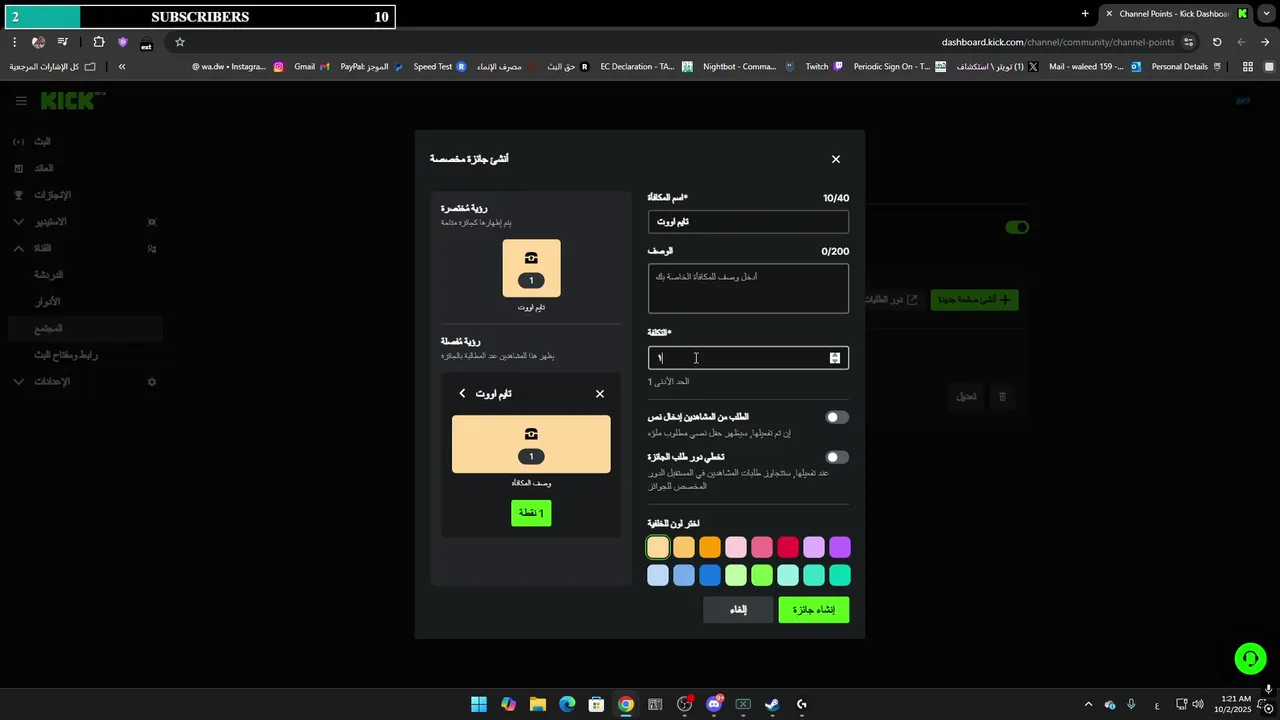Viewport: 1280px width, 720px height.
Task: Click the green إنشاء جائزة create button
Action: 814,610
